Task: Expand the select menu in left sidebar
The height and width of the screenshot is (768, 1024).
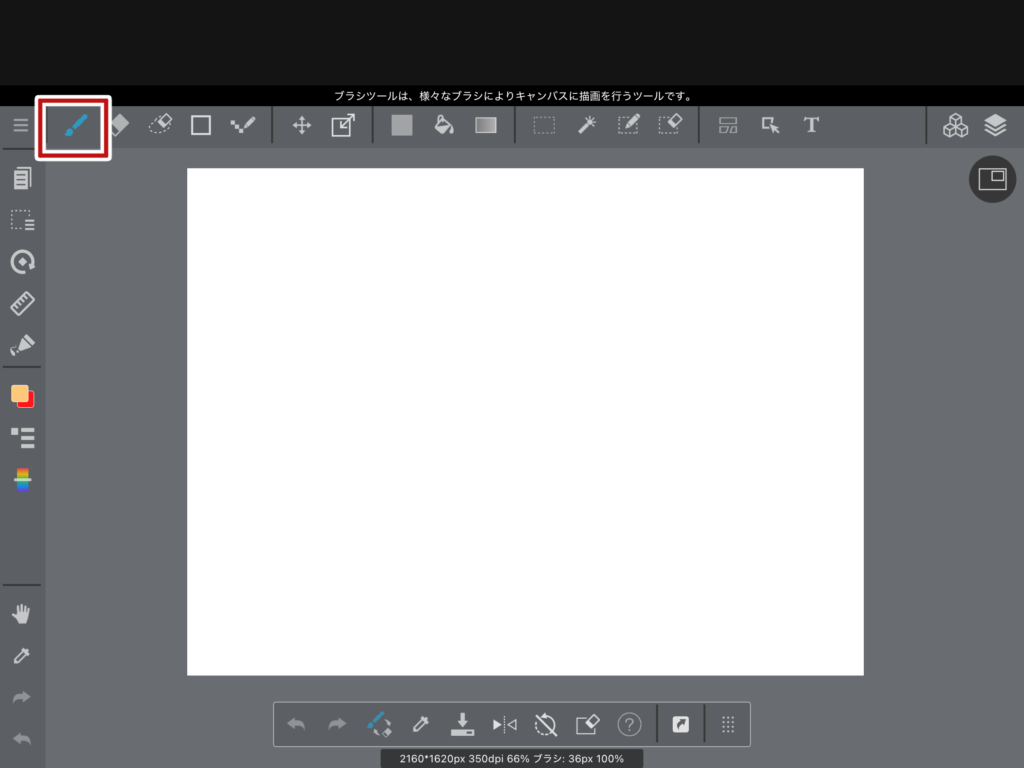Action: [22, 220]
